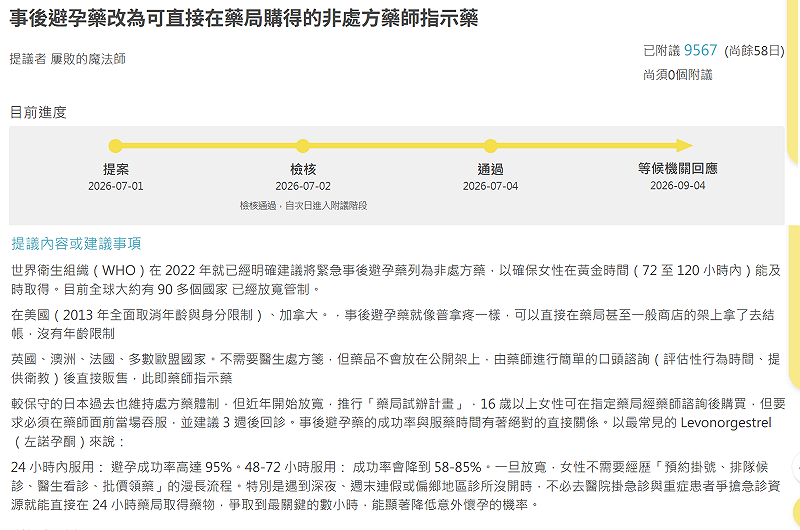Click the note 檢核通過,自次日進入附議階段
This screenshot has height=530, width=800.
[x=304, y=206]
